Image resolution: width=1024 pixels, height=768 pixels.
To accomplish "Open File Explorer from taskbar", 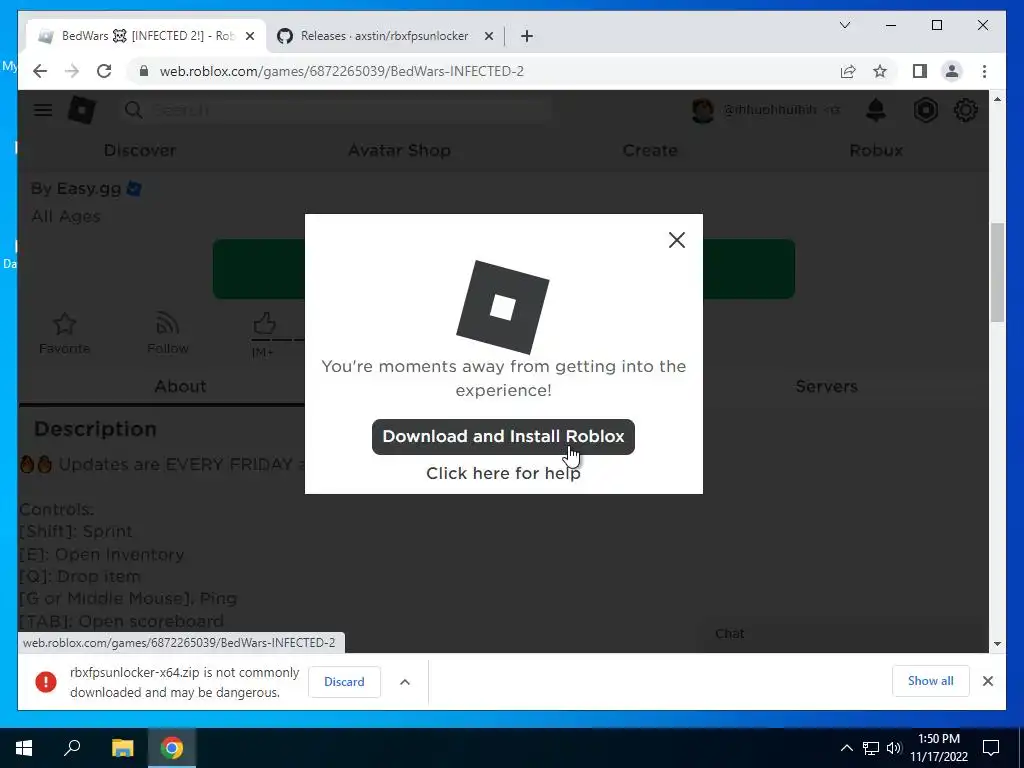I will (122, 748).
